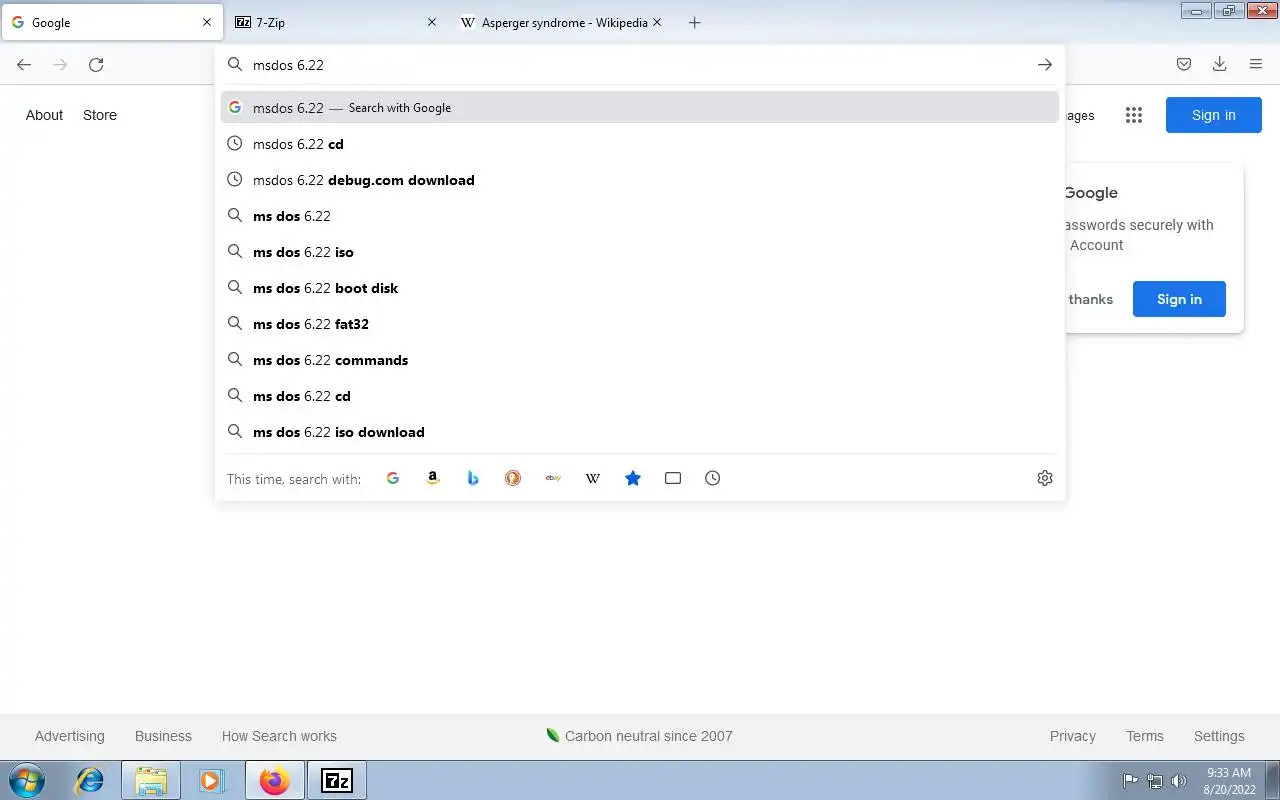Open the Google apps grid

click(x=1133, y=115)
